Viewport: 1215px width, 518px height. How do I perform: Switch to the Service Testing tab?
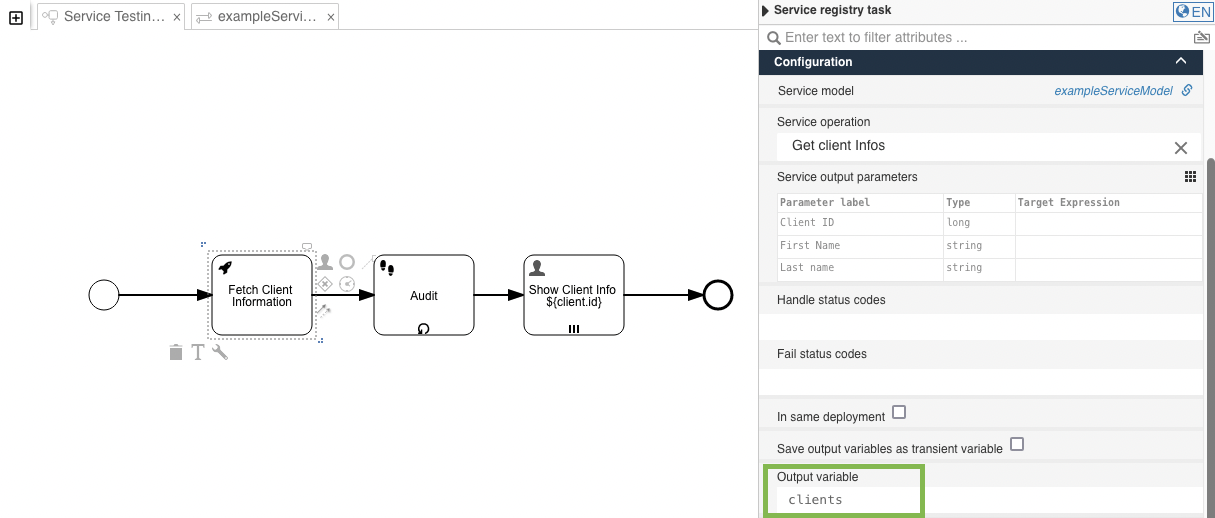(105, 17)
